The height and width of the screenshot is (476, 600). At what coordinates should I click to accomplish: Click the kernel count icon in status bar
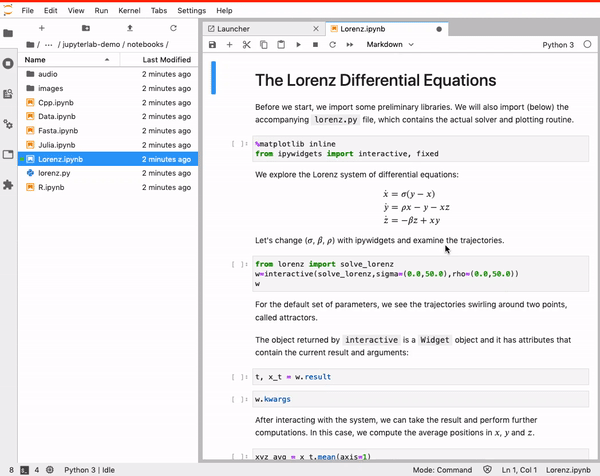click(50, 470)
